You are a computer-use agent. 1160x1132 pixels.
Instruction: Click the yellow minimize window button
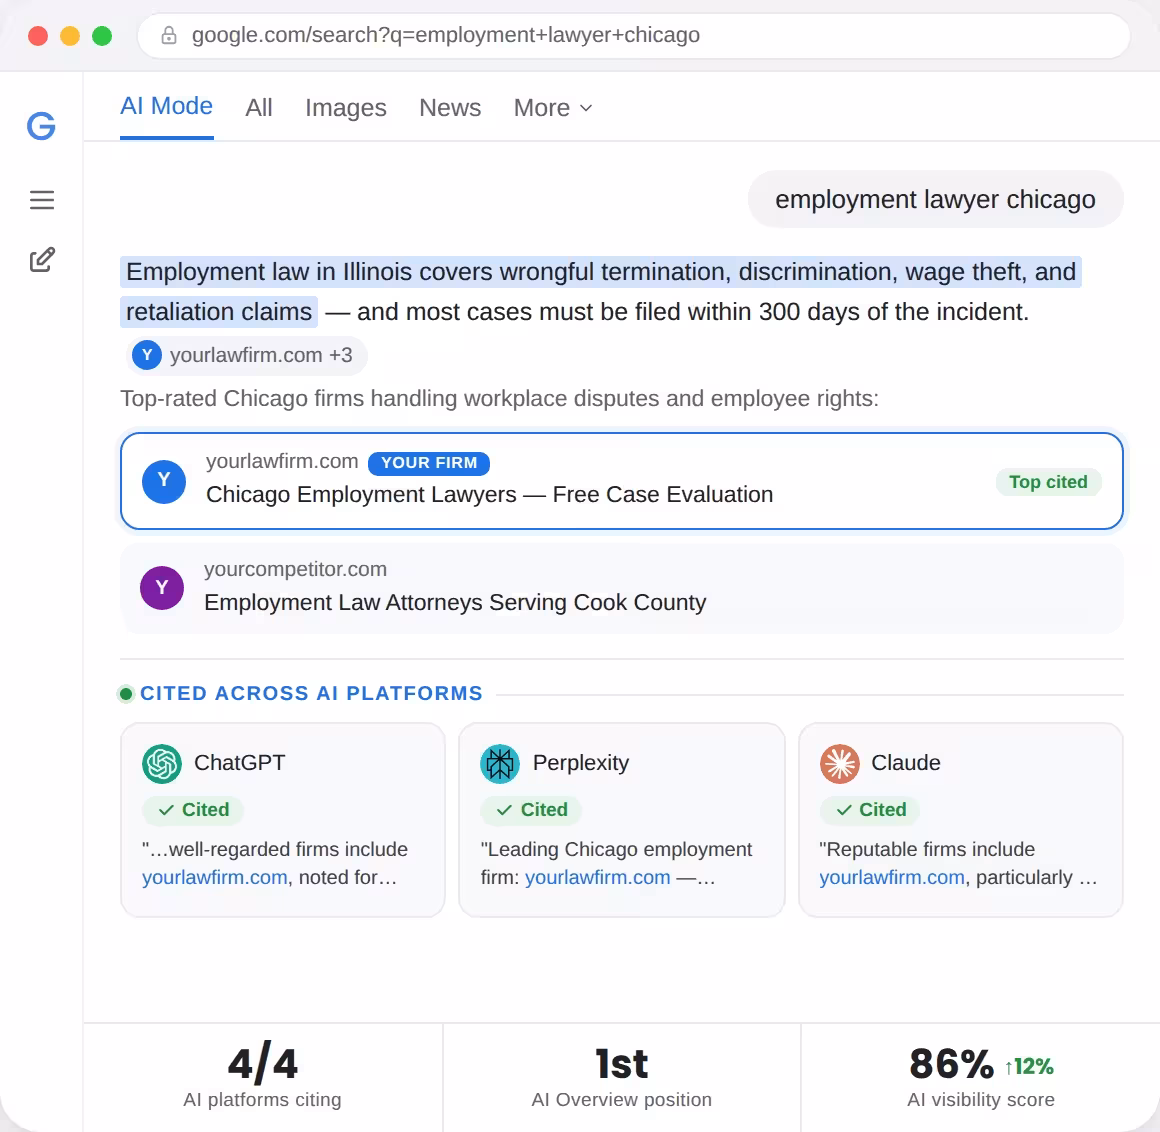pyautogui.click(x=70, y=36)
